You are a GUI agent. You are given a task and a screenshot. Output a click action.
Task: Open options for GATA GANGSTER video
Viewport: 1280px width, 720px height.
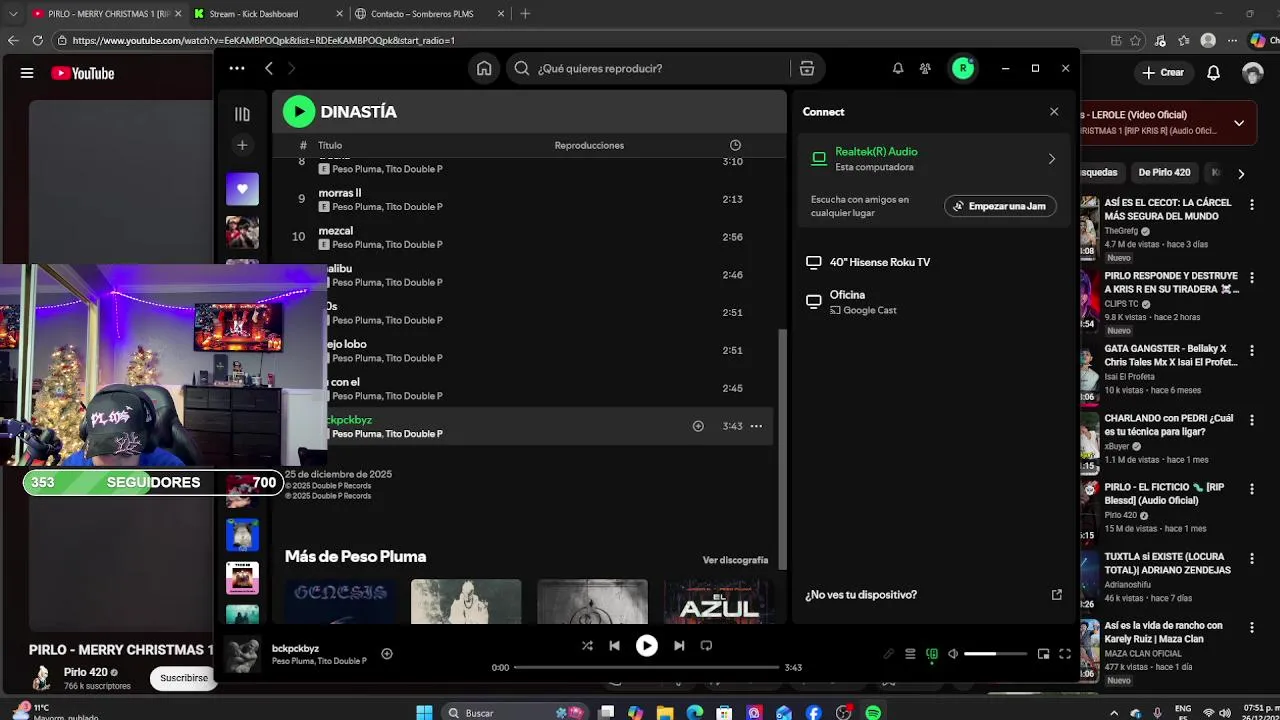[x=1251, y=351]
